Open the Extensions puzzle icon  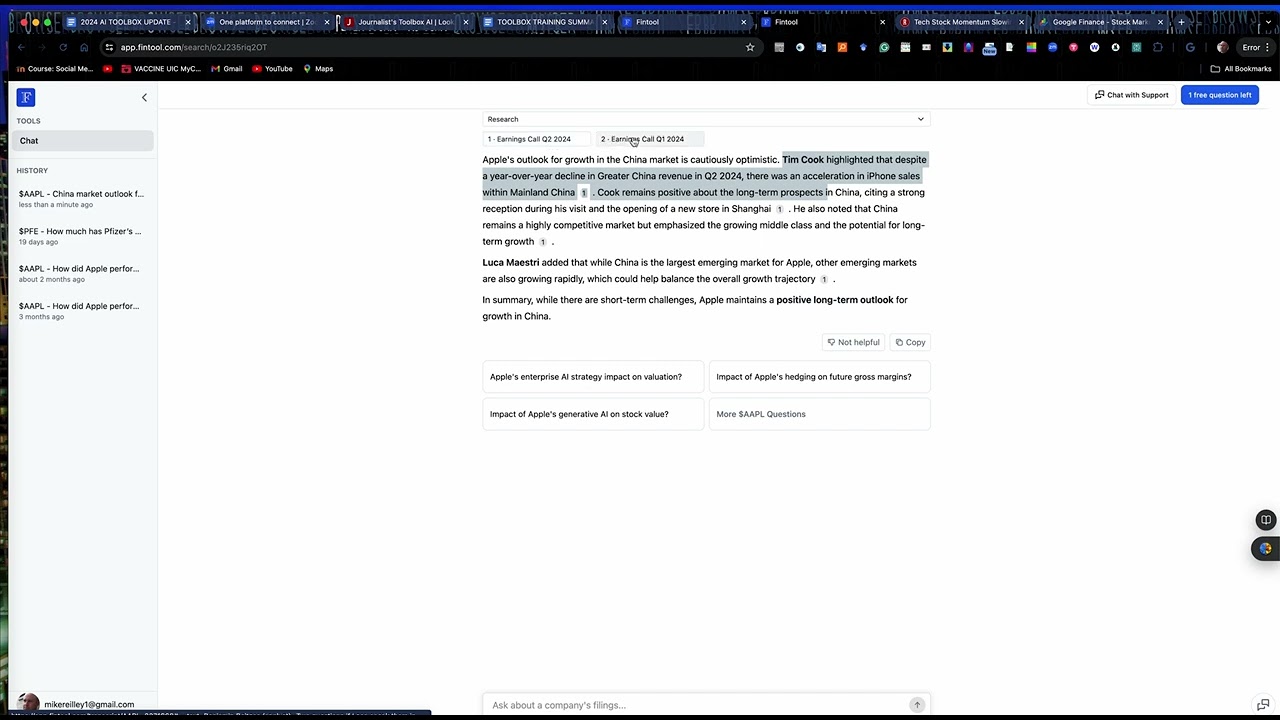click(x=1157, y=47)
